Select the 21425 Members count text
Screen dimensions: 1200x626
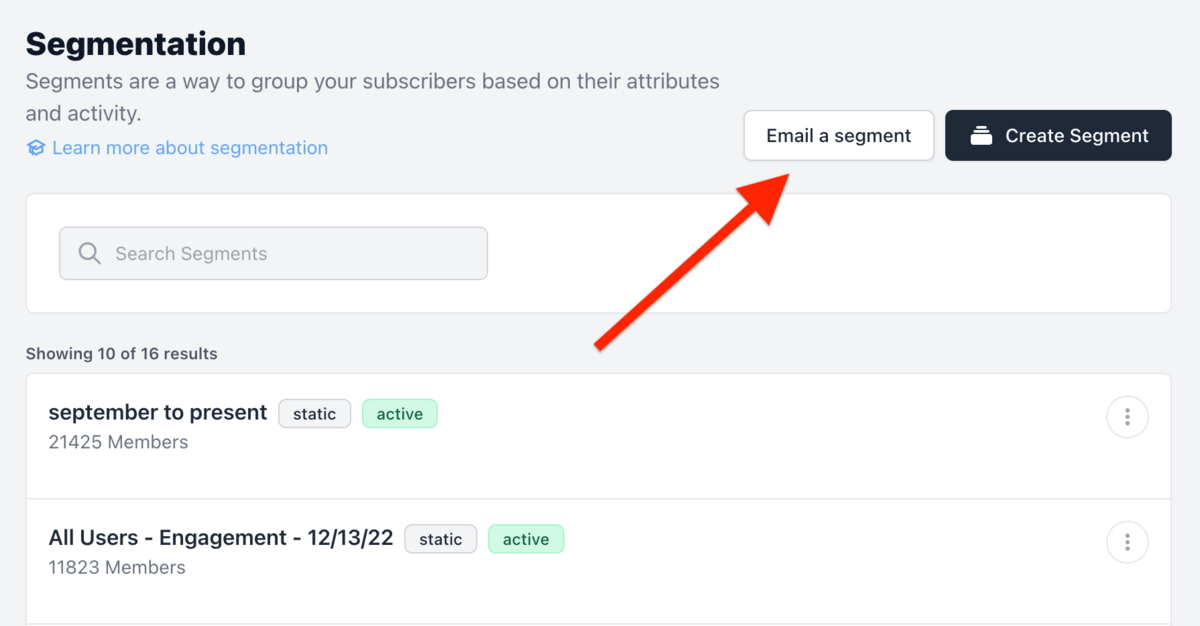click(x=118, y=442)
